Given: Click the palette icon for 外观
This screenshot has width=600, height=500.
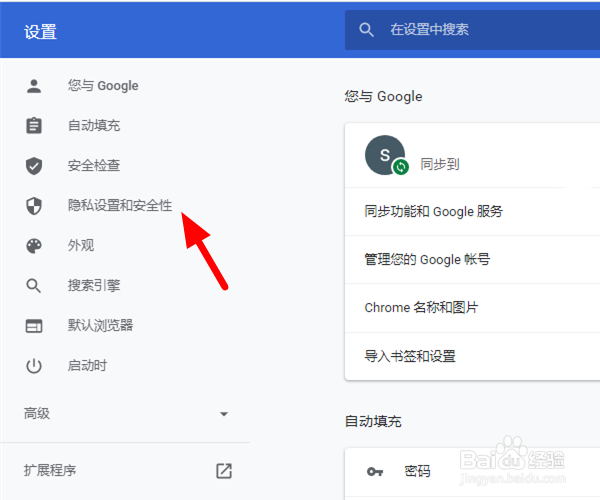Looking at the screenshot, I should (34, 246).
